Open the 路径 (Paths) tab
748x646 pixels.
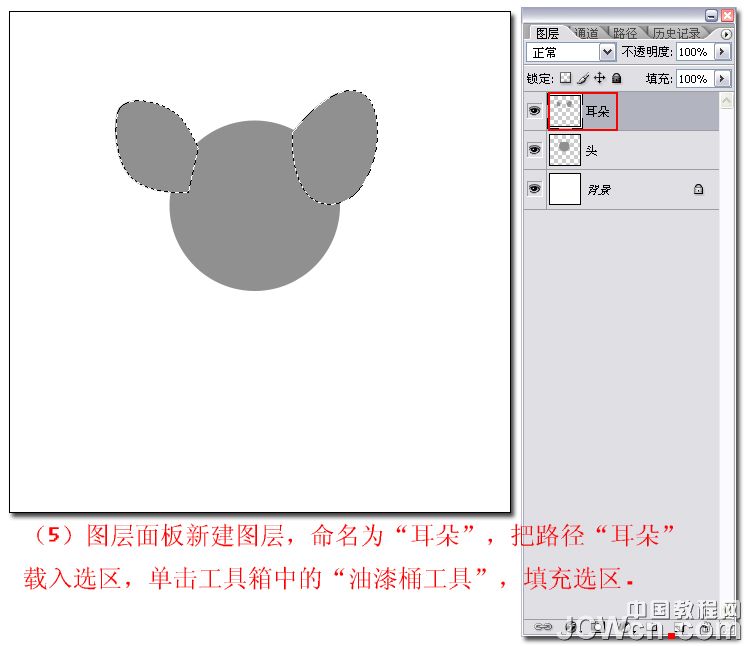point(625,33)
